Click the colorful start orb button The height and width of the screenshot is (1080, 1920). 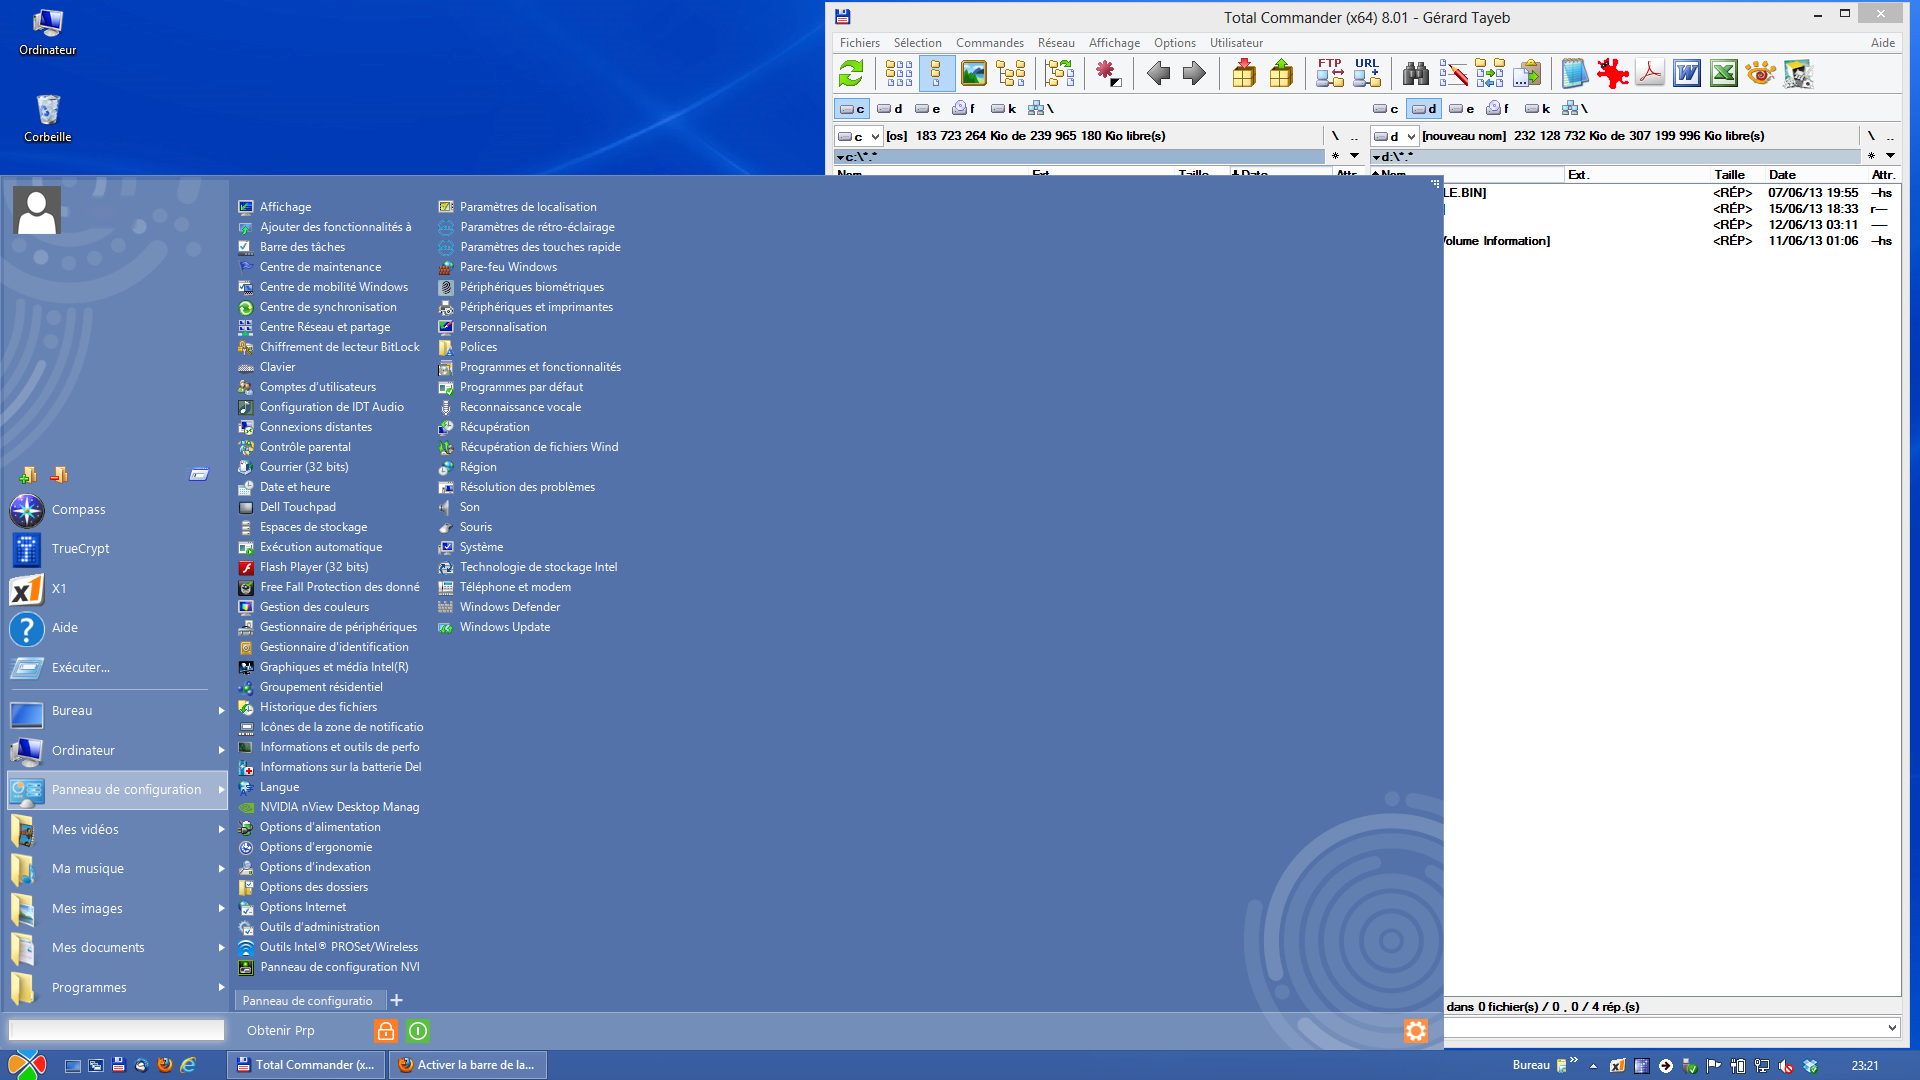coord(27,1065)
